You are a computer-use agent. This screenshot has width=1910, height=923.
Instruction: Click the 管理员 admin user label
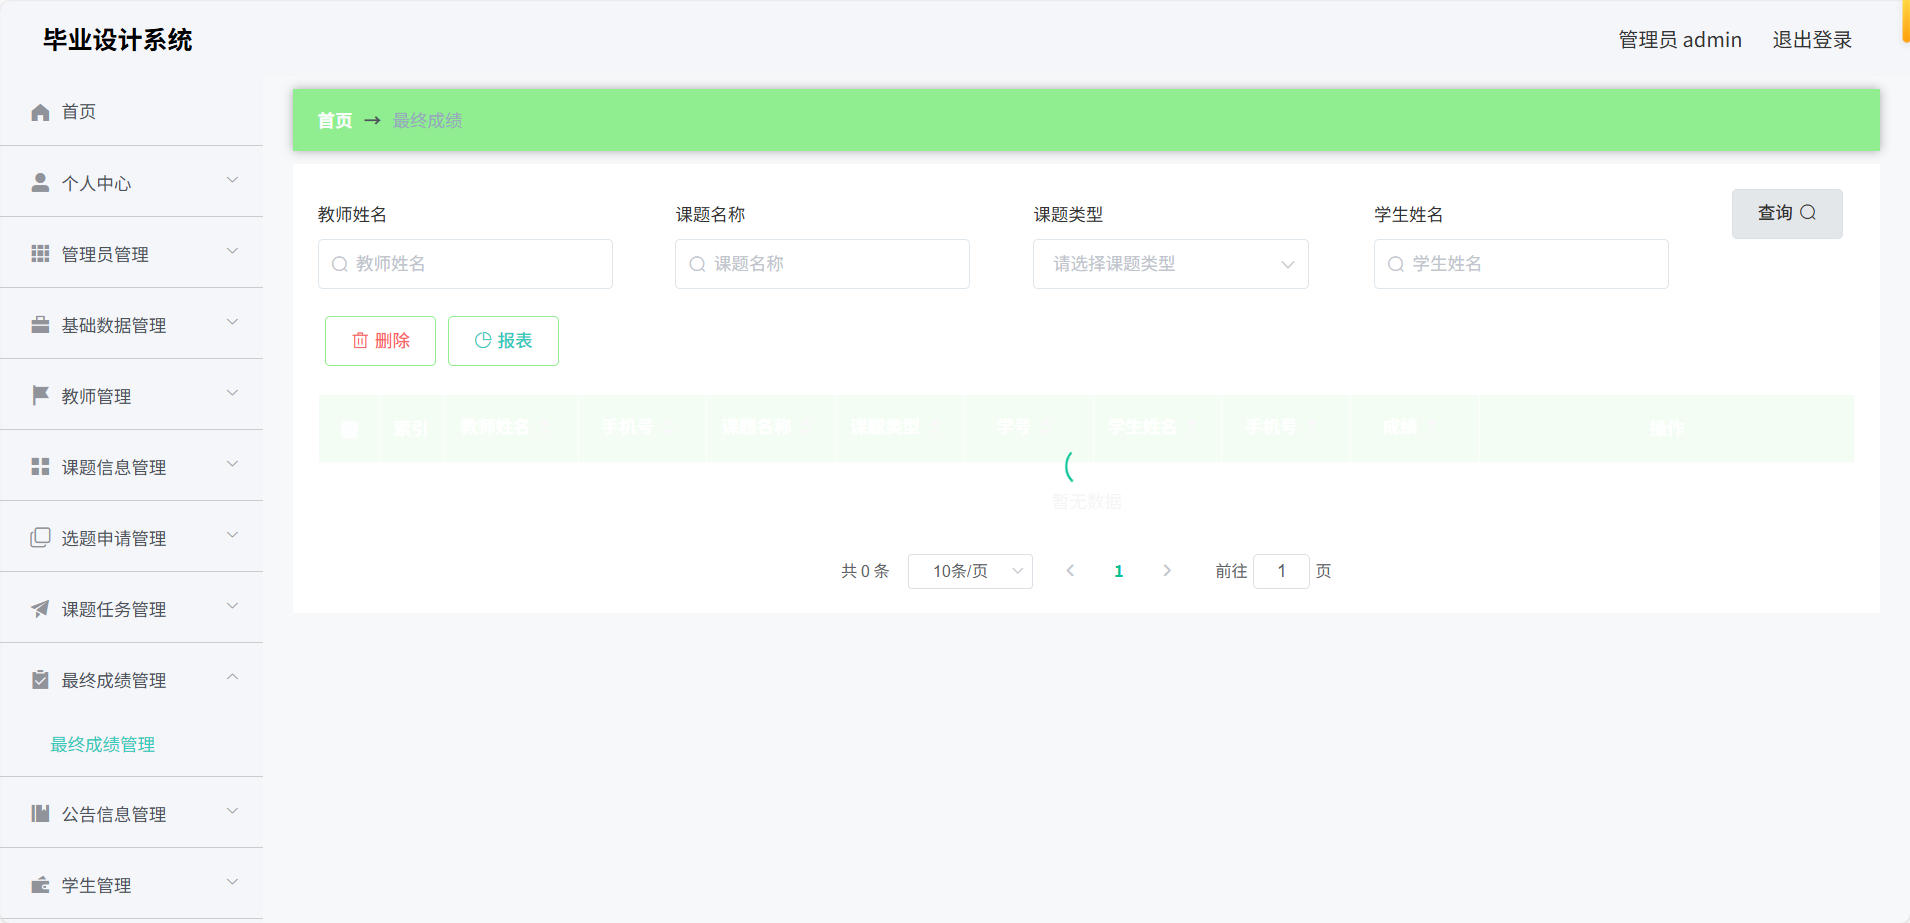(1680, 40)
